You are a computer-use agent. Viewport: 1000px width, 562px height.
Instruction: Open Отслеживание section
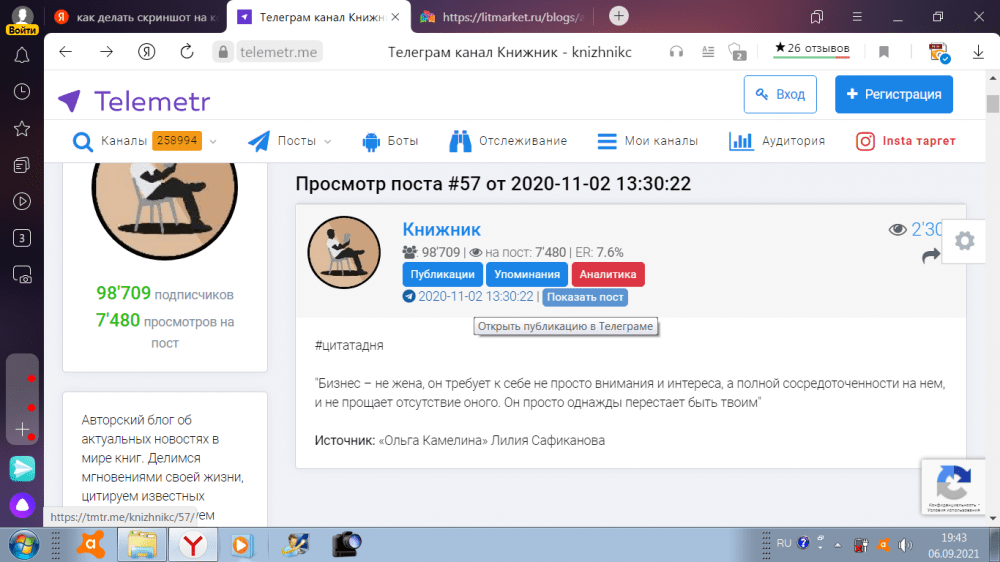point(508,141)
